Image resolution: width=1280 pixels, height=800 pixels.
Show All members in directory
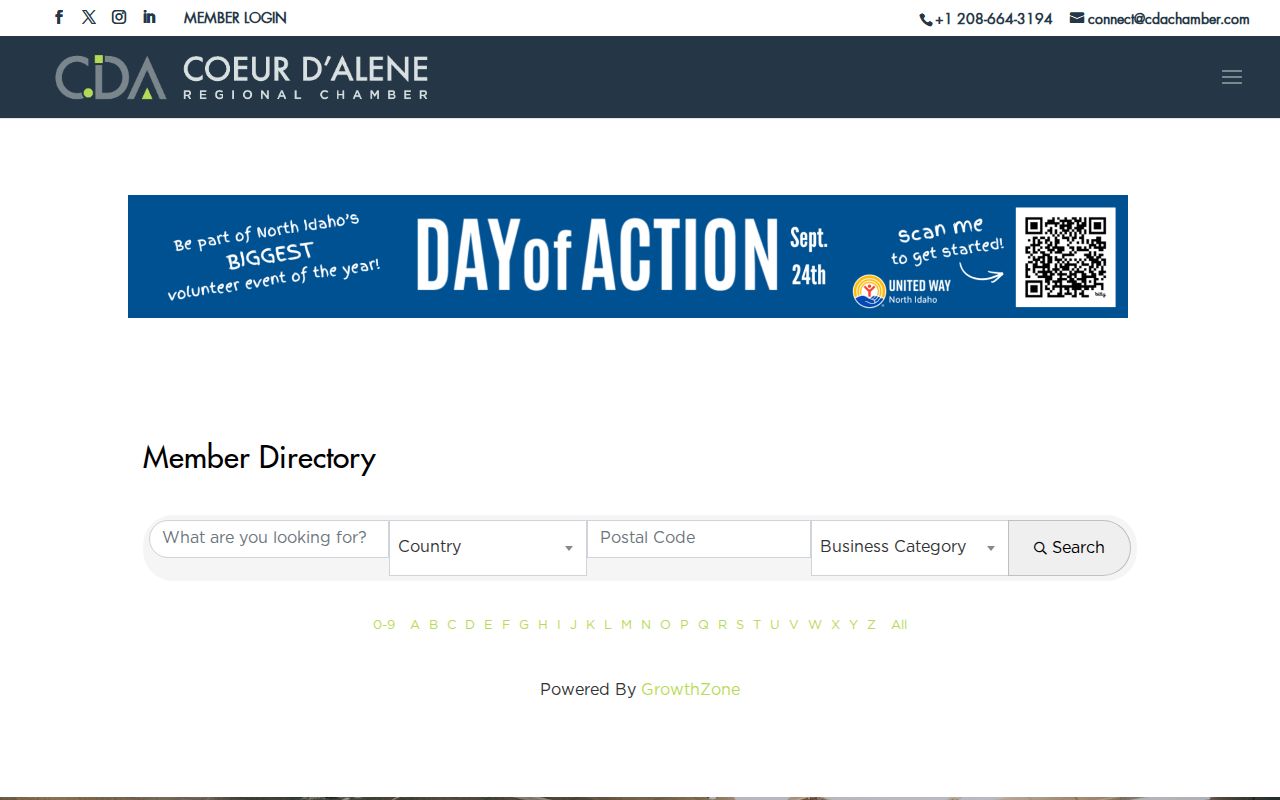[899, 625]
